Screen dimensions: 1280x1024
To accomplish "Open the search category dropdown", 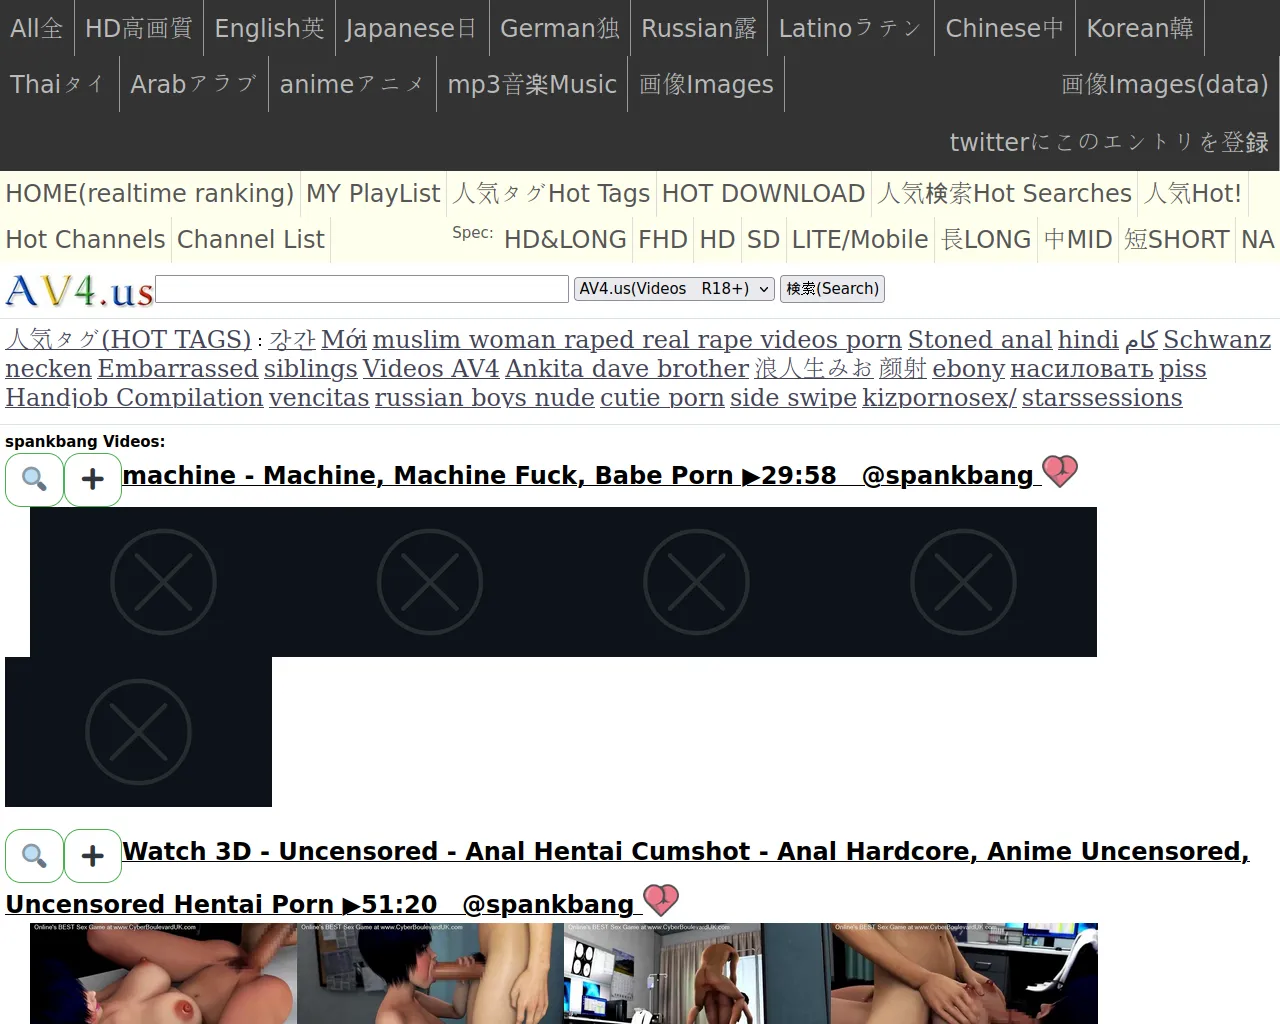I will point(675,289).
